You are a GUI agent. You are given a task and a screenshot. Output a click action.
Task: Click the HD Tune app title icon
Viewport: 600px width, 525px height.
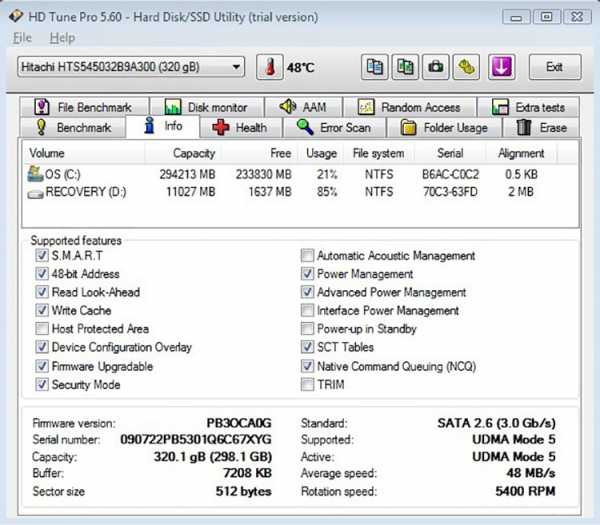16,16
